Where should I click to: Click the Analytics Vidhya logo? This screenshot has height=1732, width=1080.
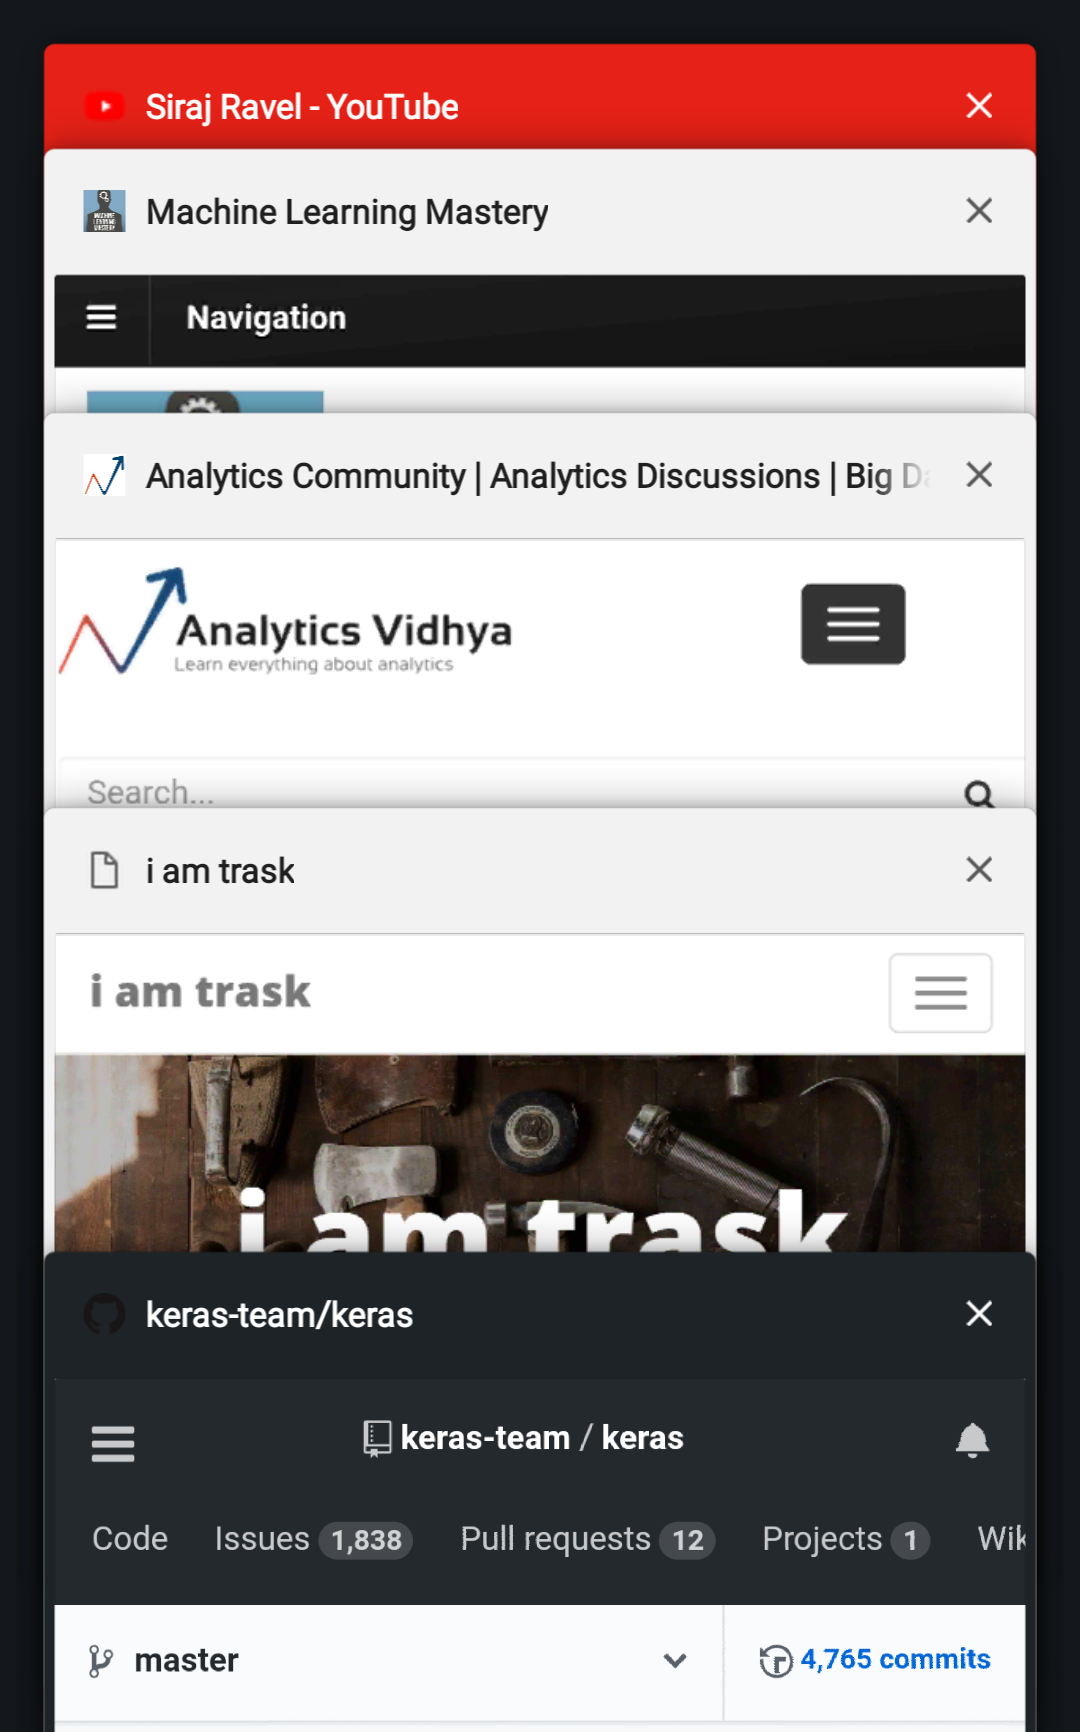coord(286,622)
